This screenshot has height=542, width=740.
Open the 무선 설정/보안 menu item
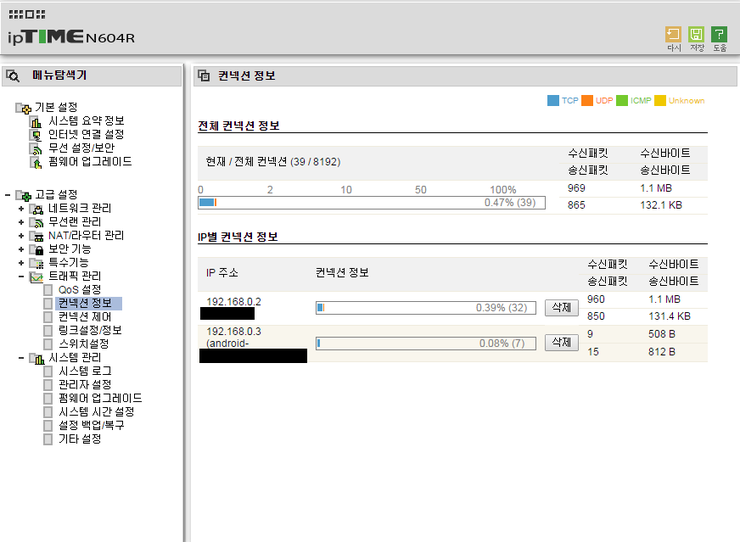82,148
